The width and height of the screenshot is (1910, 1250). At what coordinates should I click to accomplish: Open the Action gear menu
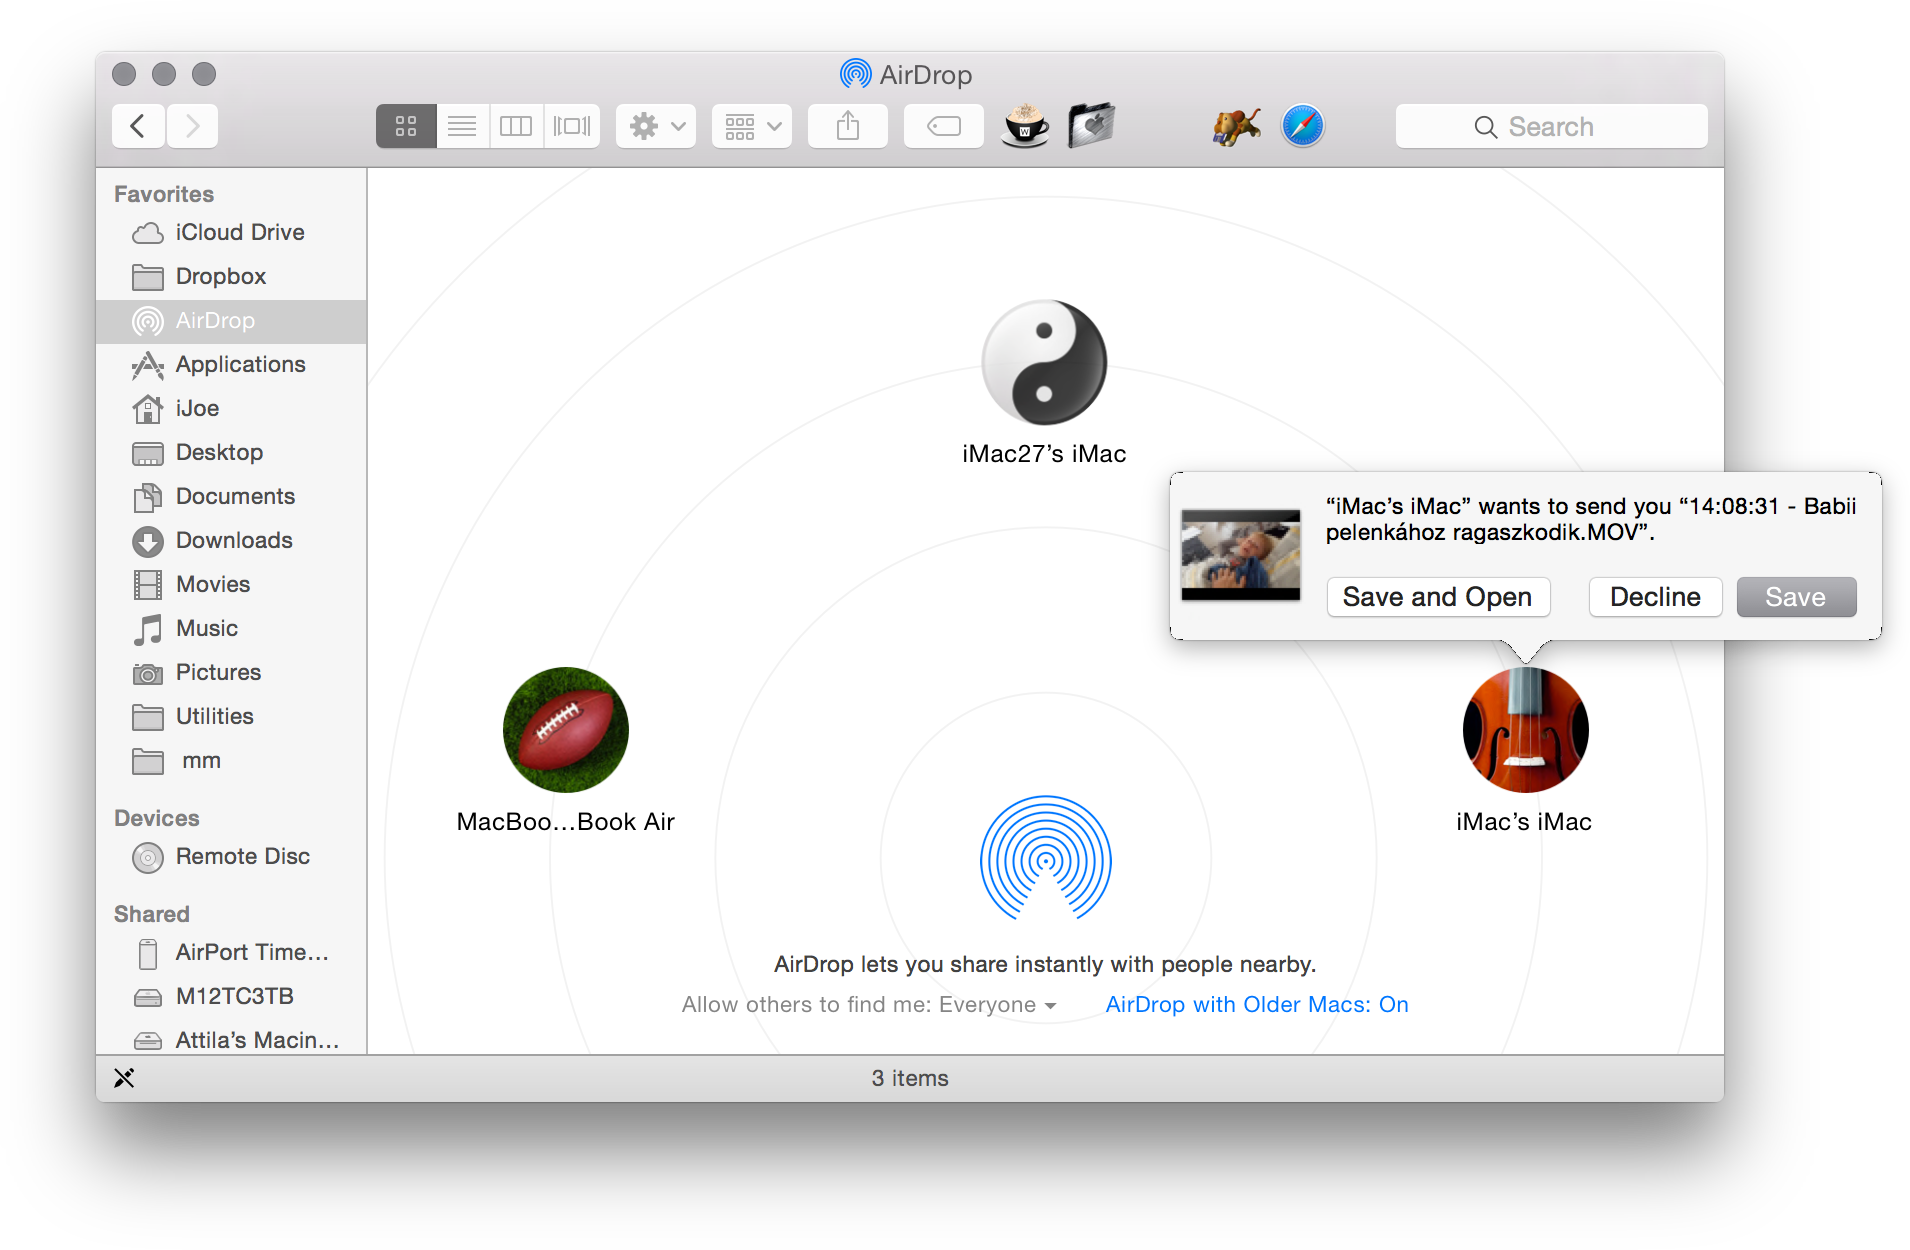pos(656,126)
